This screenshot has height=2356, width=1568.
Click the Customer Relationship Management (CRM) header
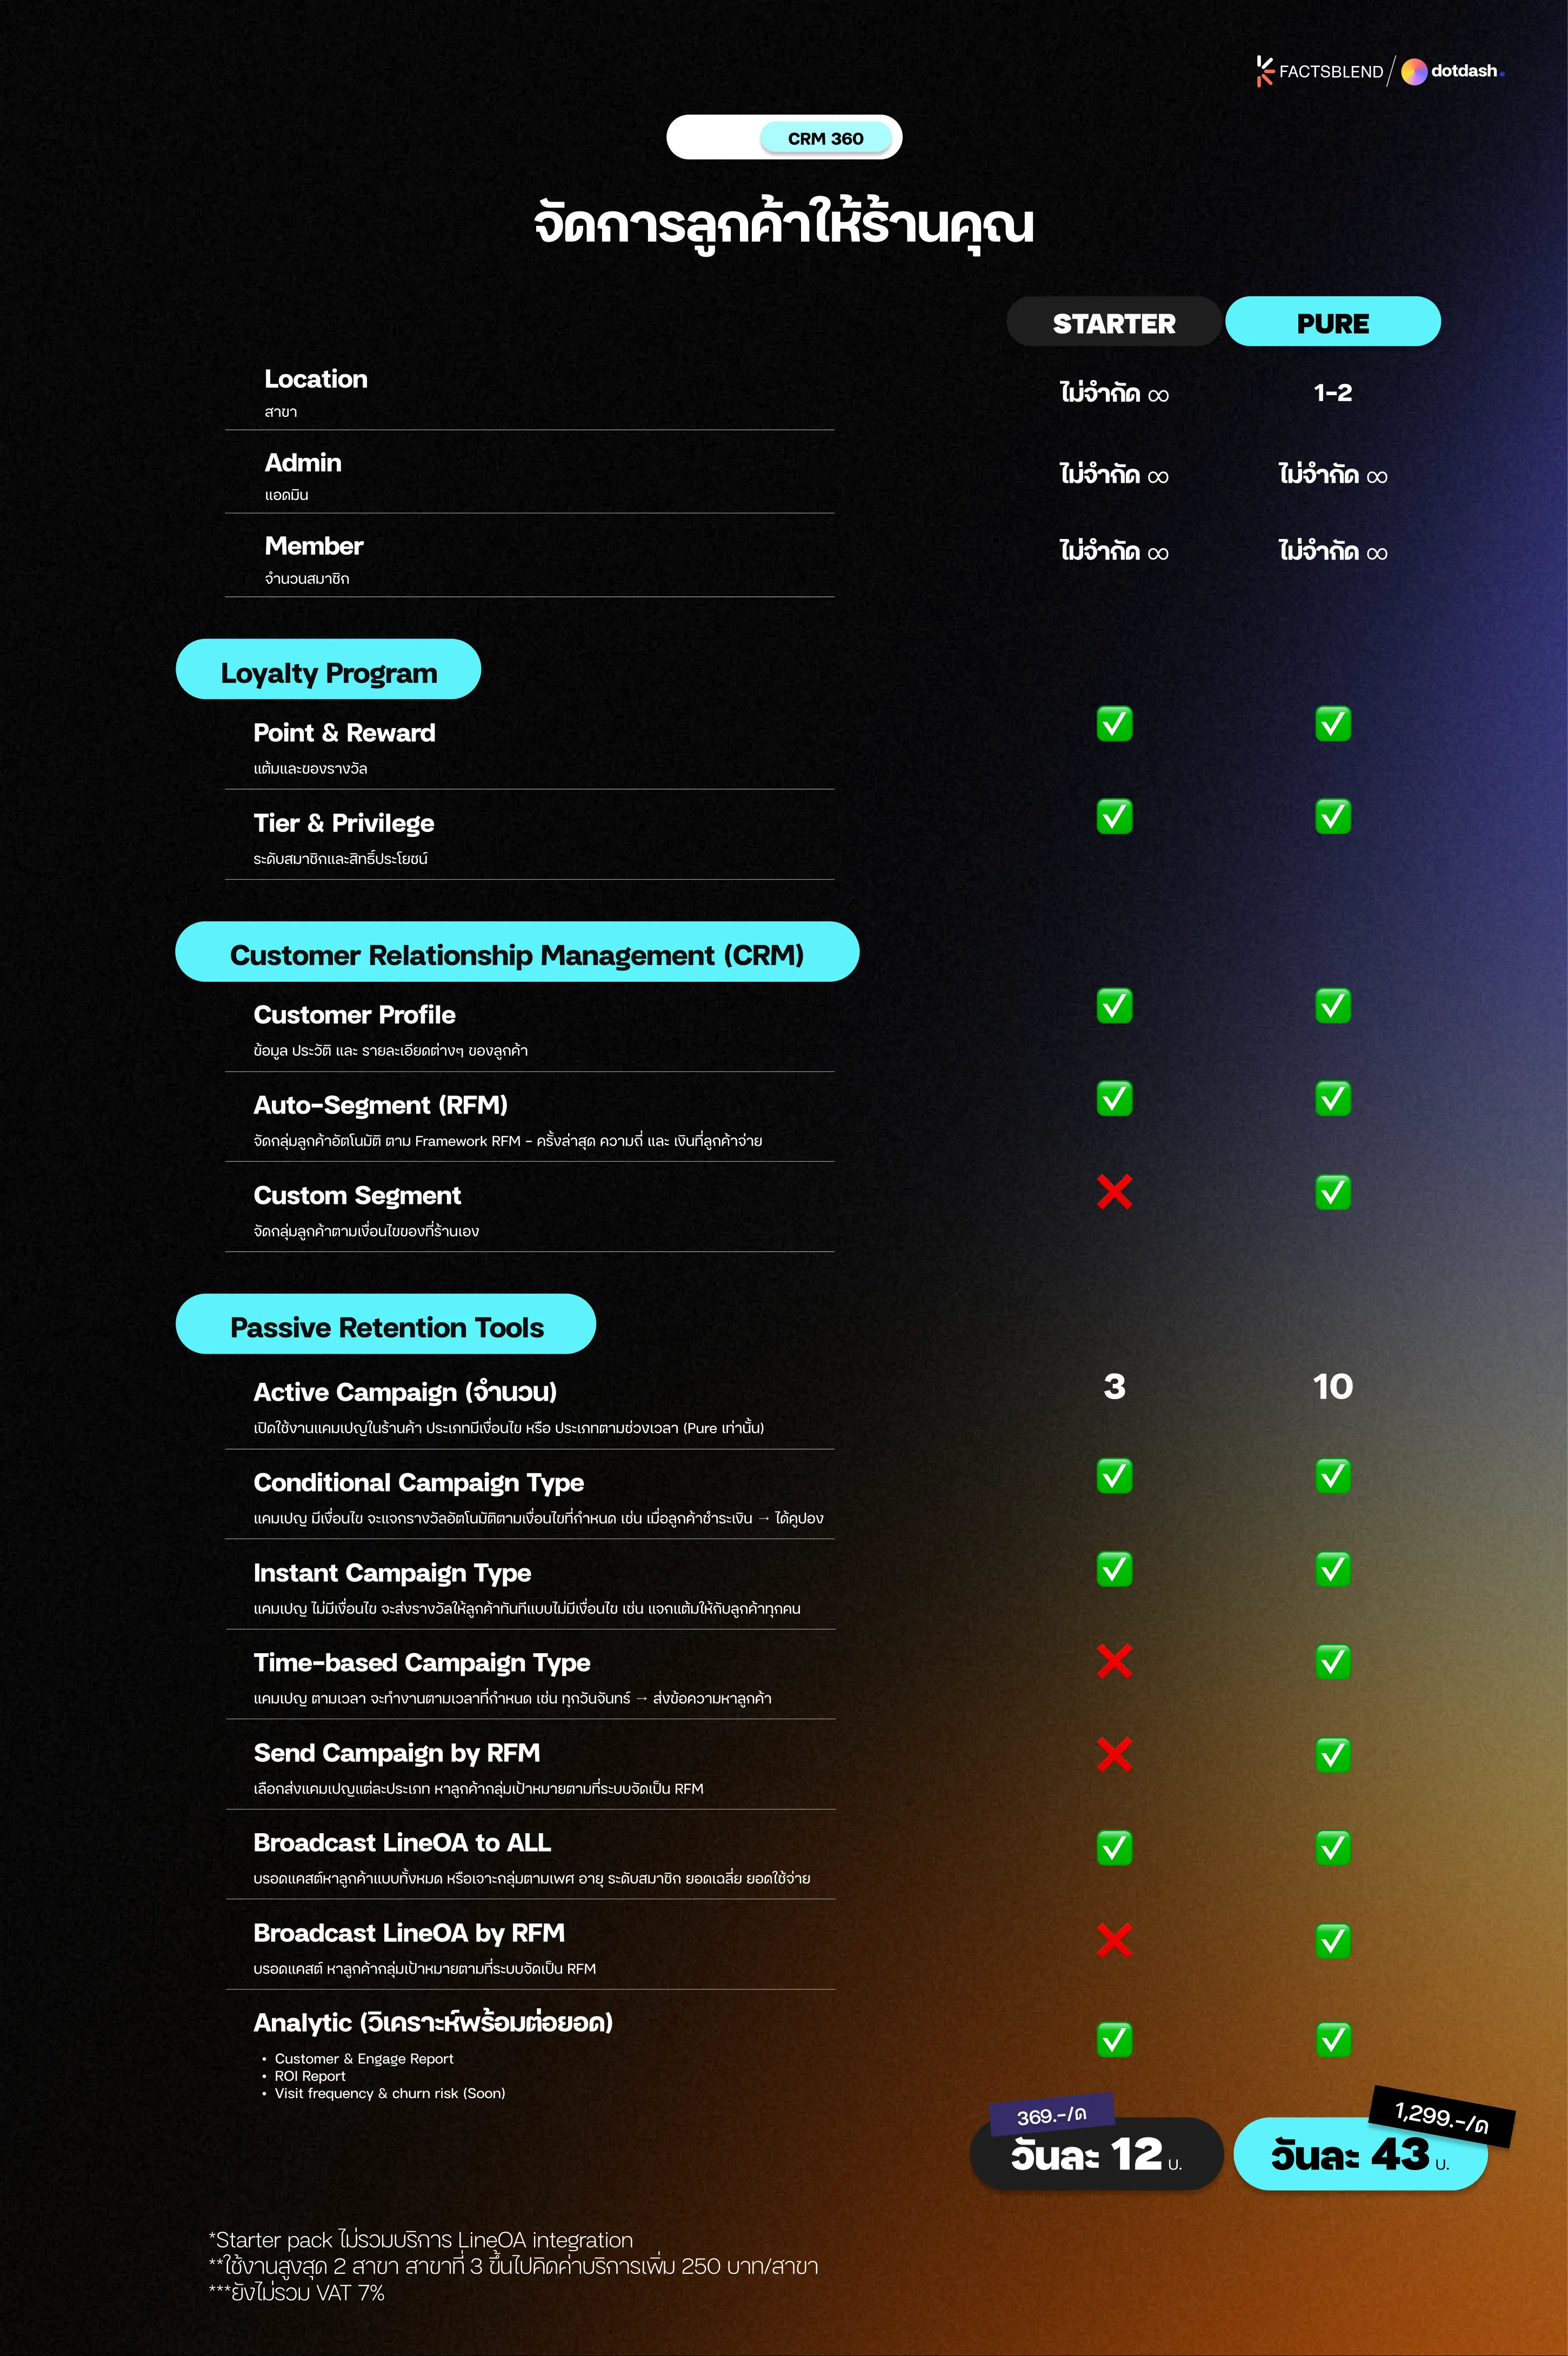coord(517,953)
